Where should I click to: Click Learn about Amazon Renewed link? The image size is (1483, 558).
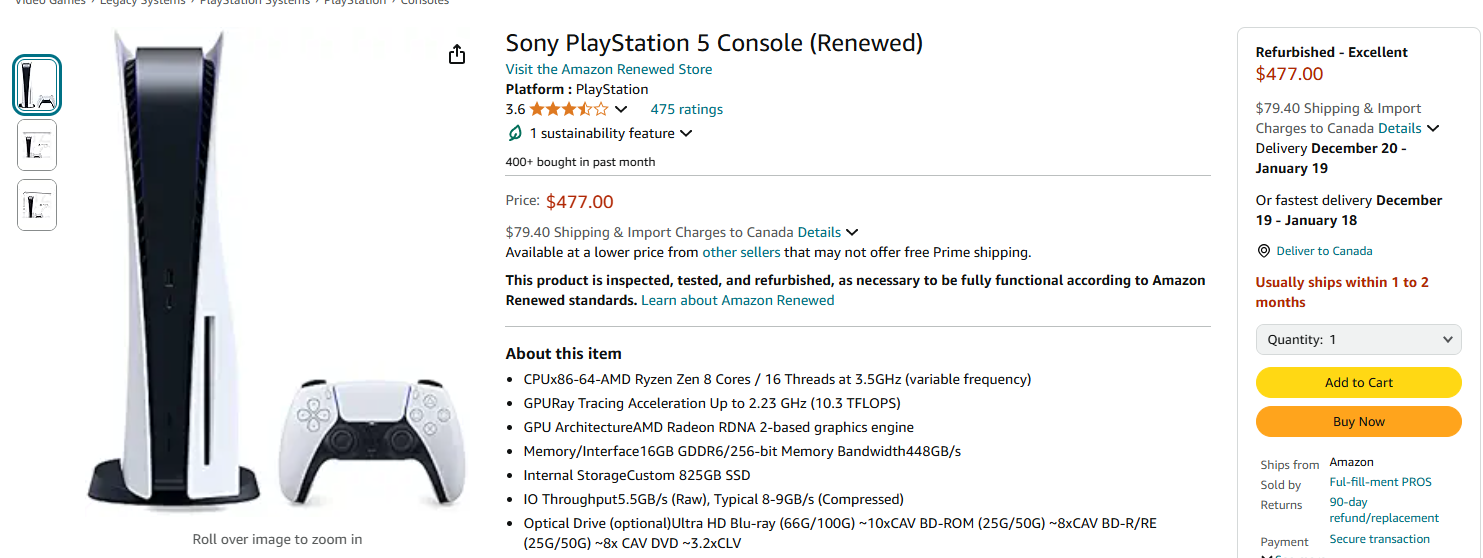(x=737, y=300)
